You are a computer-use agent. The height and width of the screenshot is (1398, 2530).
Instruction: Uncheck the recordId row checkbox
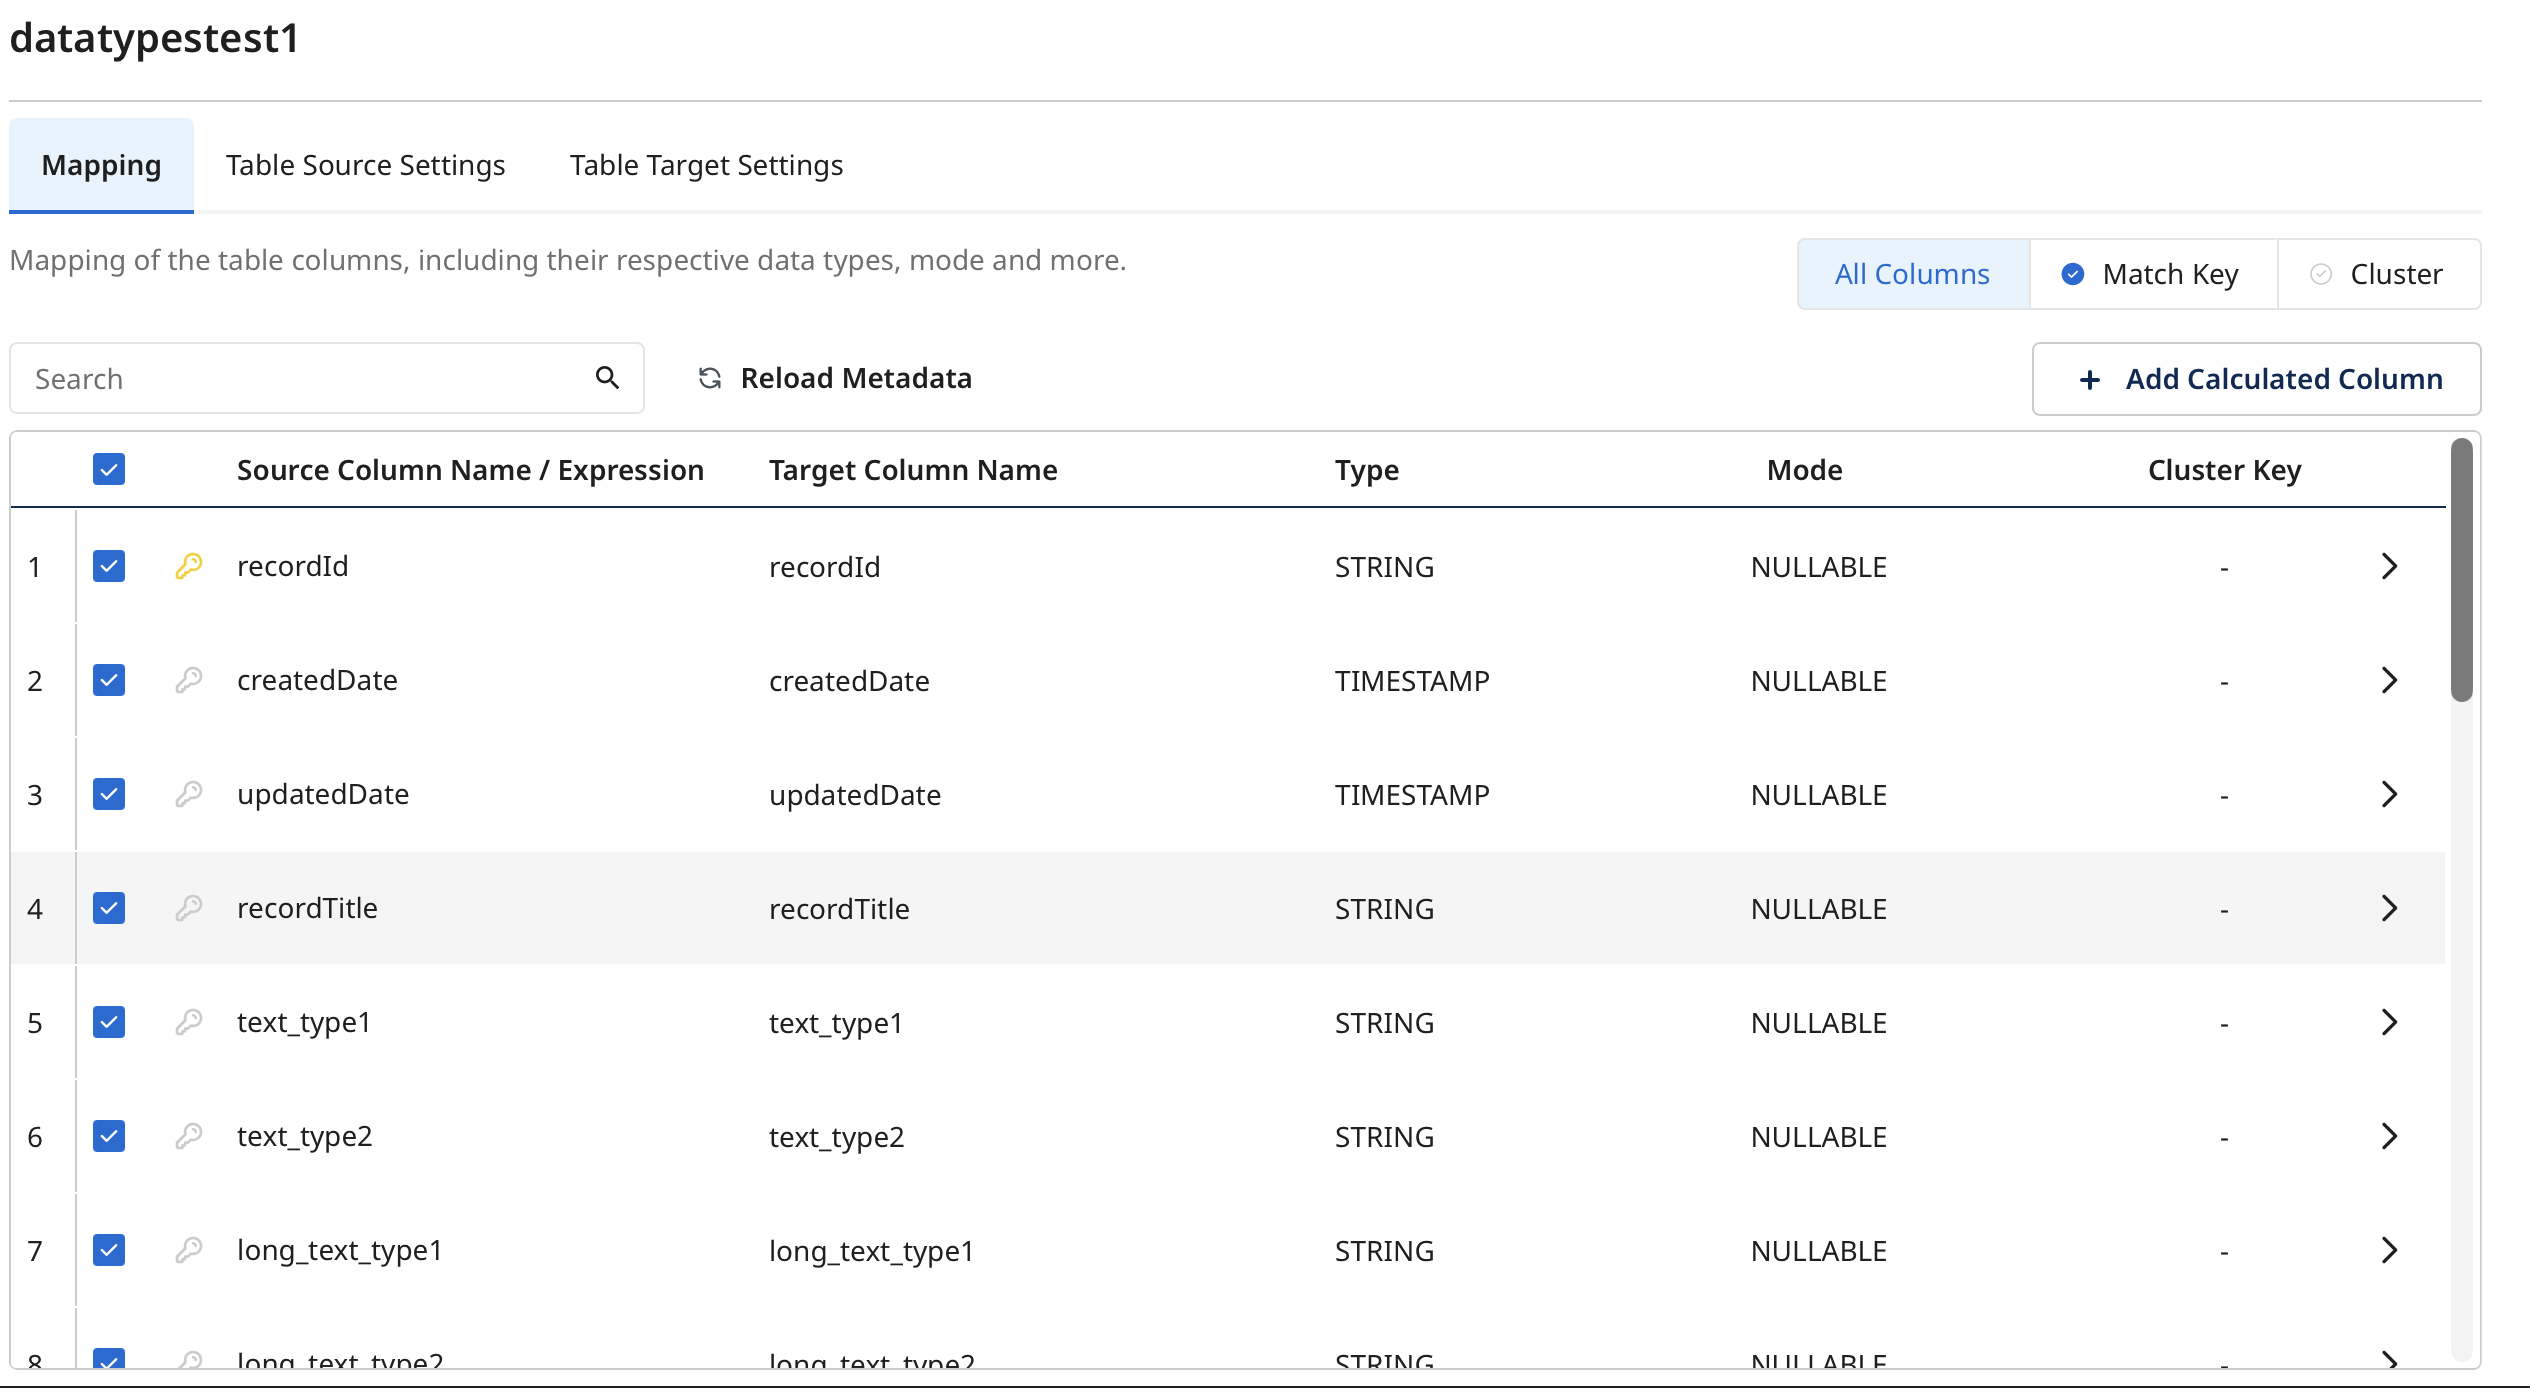(109, 566)
